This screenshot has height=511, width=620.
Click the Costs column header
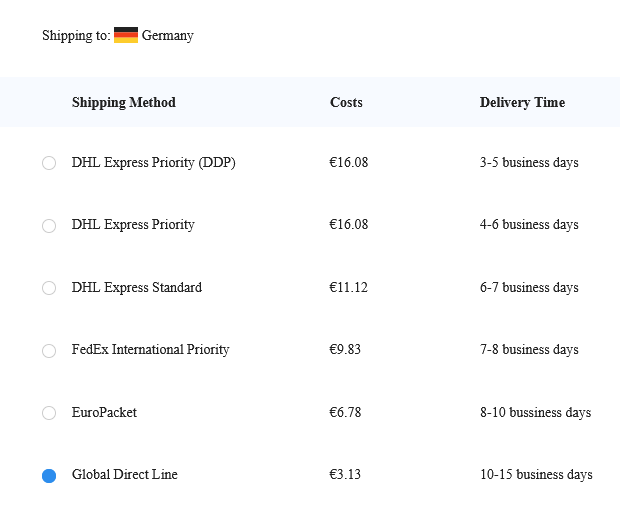pyautogui.click(x=346, y=102)
